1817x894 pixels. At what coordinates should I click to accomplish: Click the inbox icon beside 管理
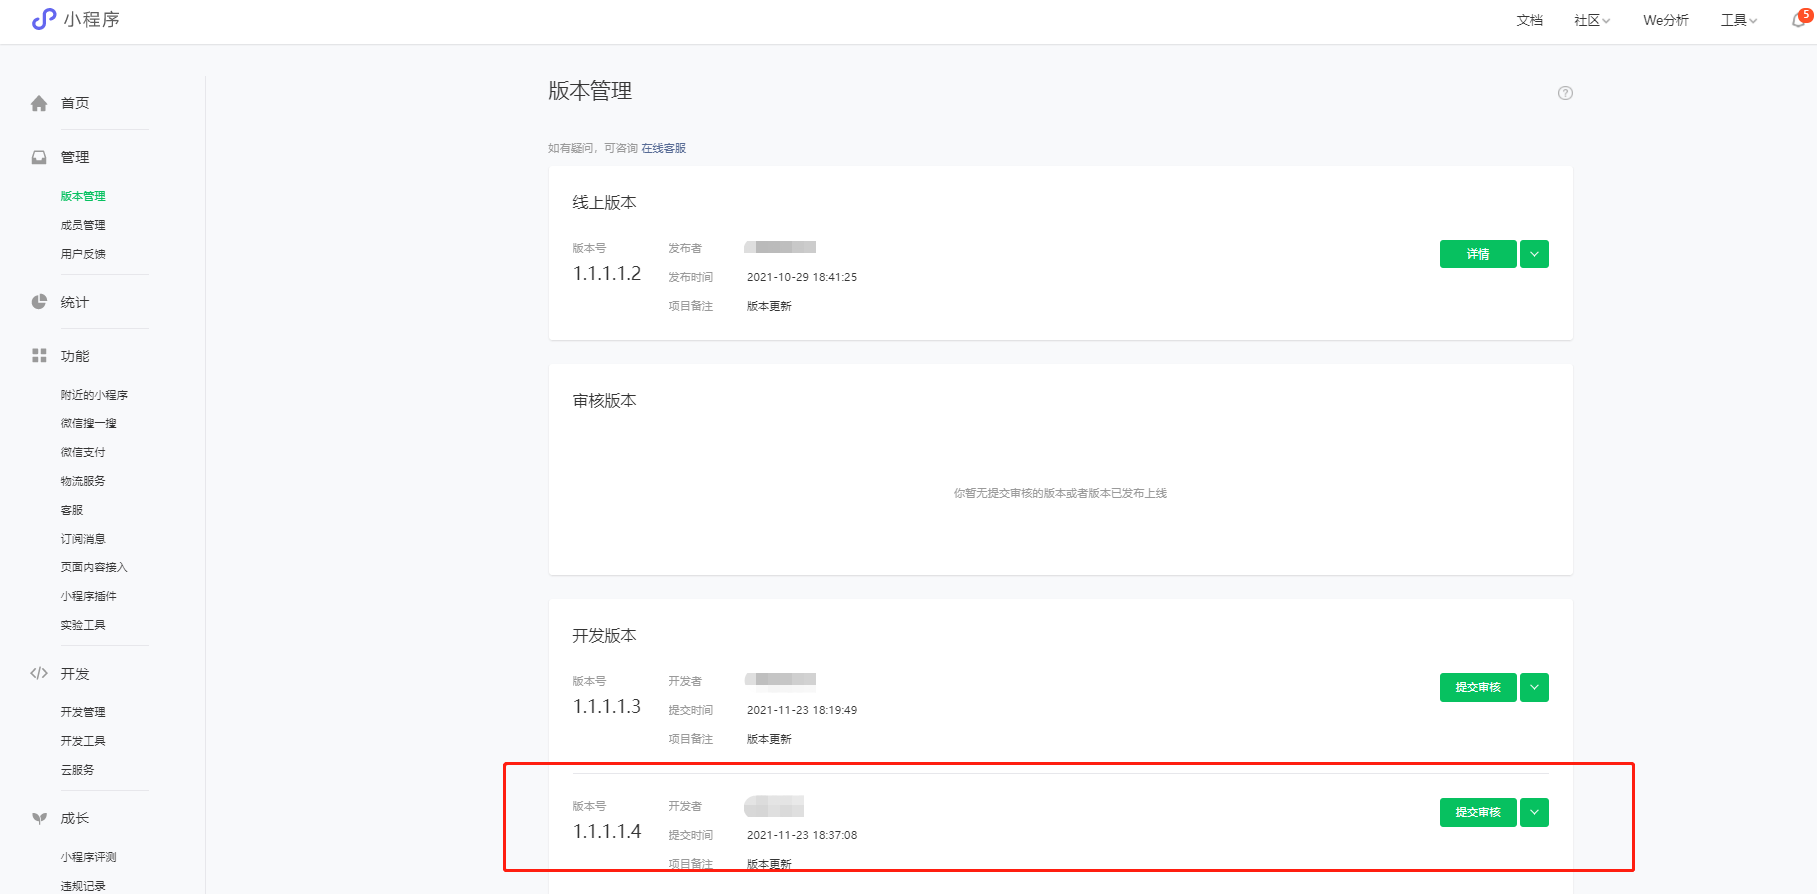[x=39, y=157]
